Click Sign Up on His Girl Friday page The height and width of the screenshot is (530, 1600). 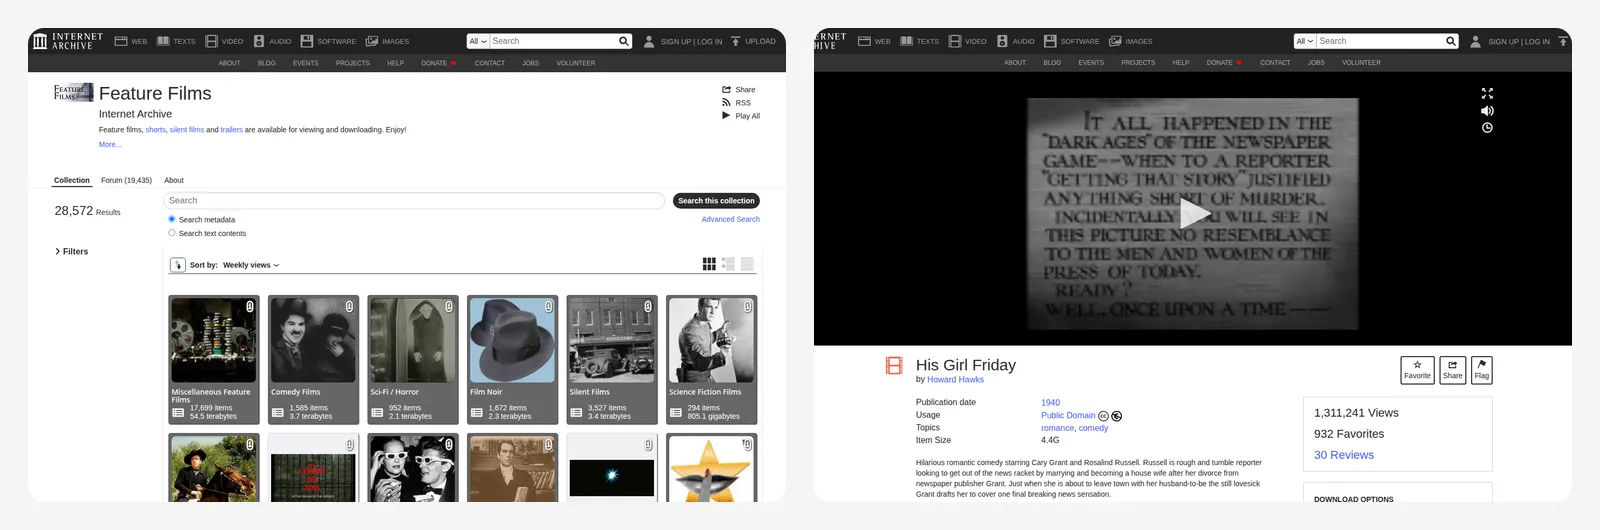(1503, 42)
